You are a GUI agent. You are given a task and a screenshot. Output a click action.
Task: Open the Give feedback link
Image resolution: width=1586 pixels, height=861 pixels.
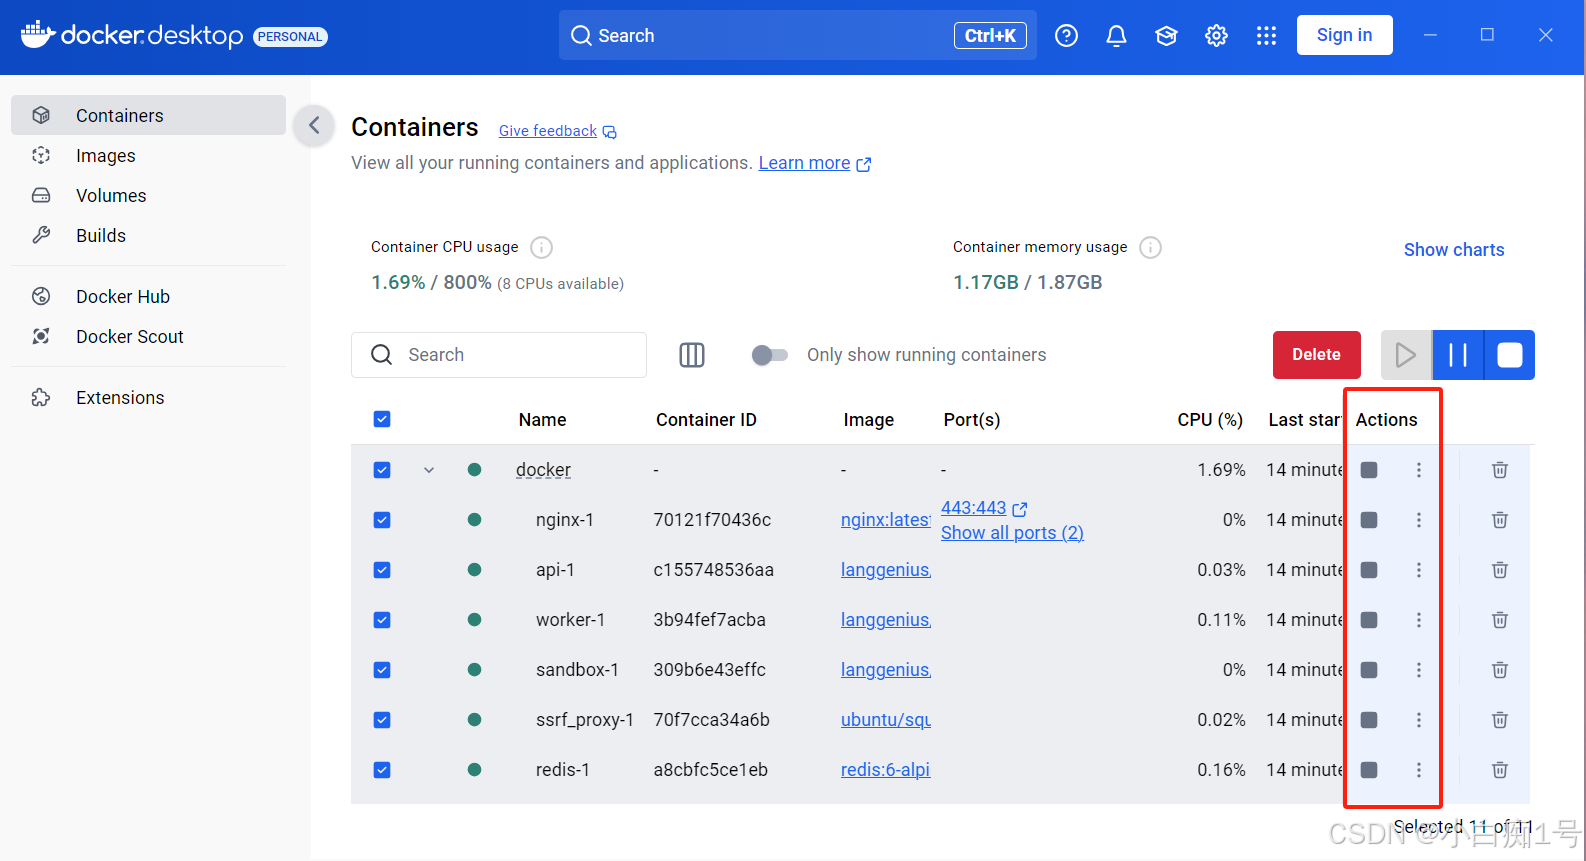tap(558, 131)
